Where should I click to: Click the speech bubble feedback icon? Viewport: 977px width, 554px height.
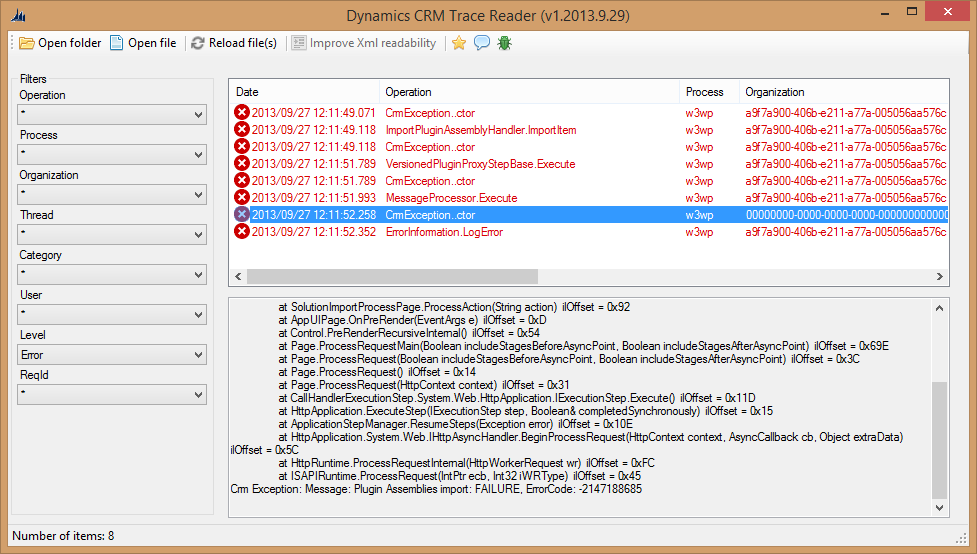tap(482, 43)
